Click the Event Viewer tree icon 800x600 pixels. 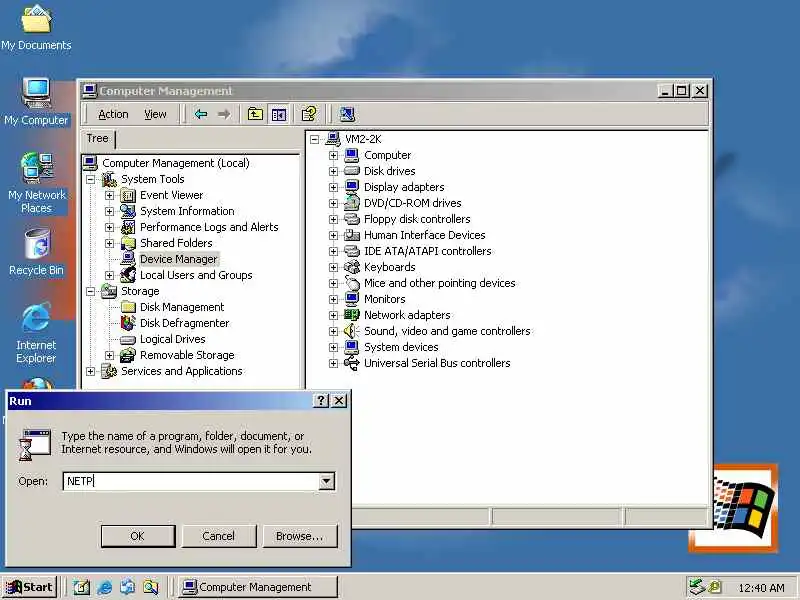128,195
